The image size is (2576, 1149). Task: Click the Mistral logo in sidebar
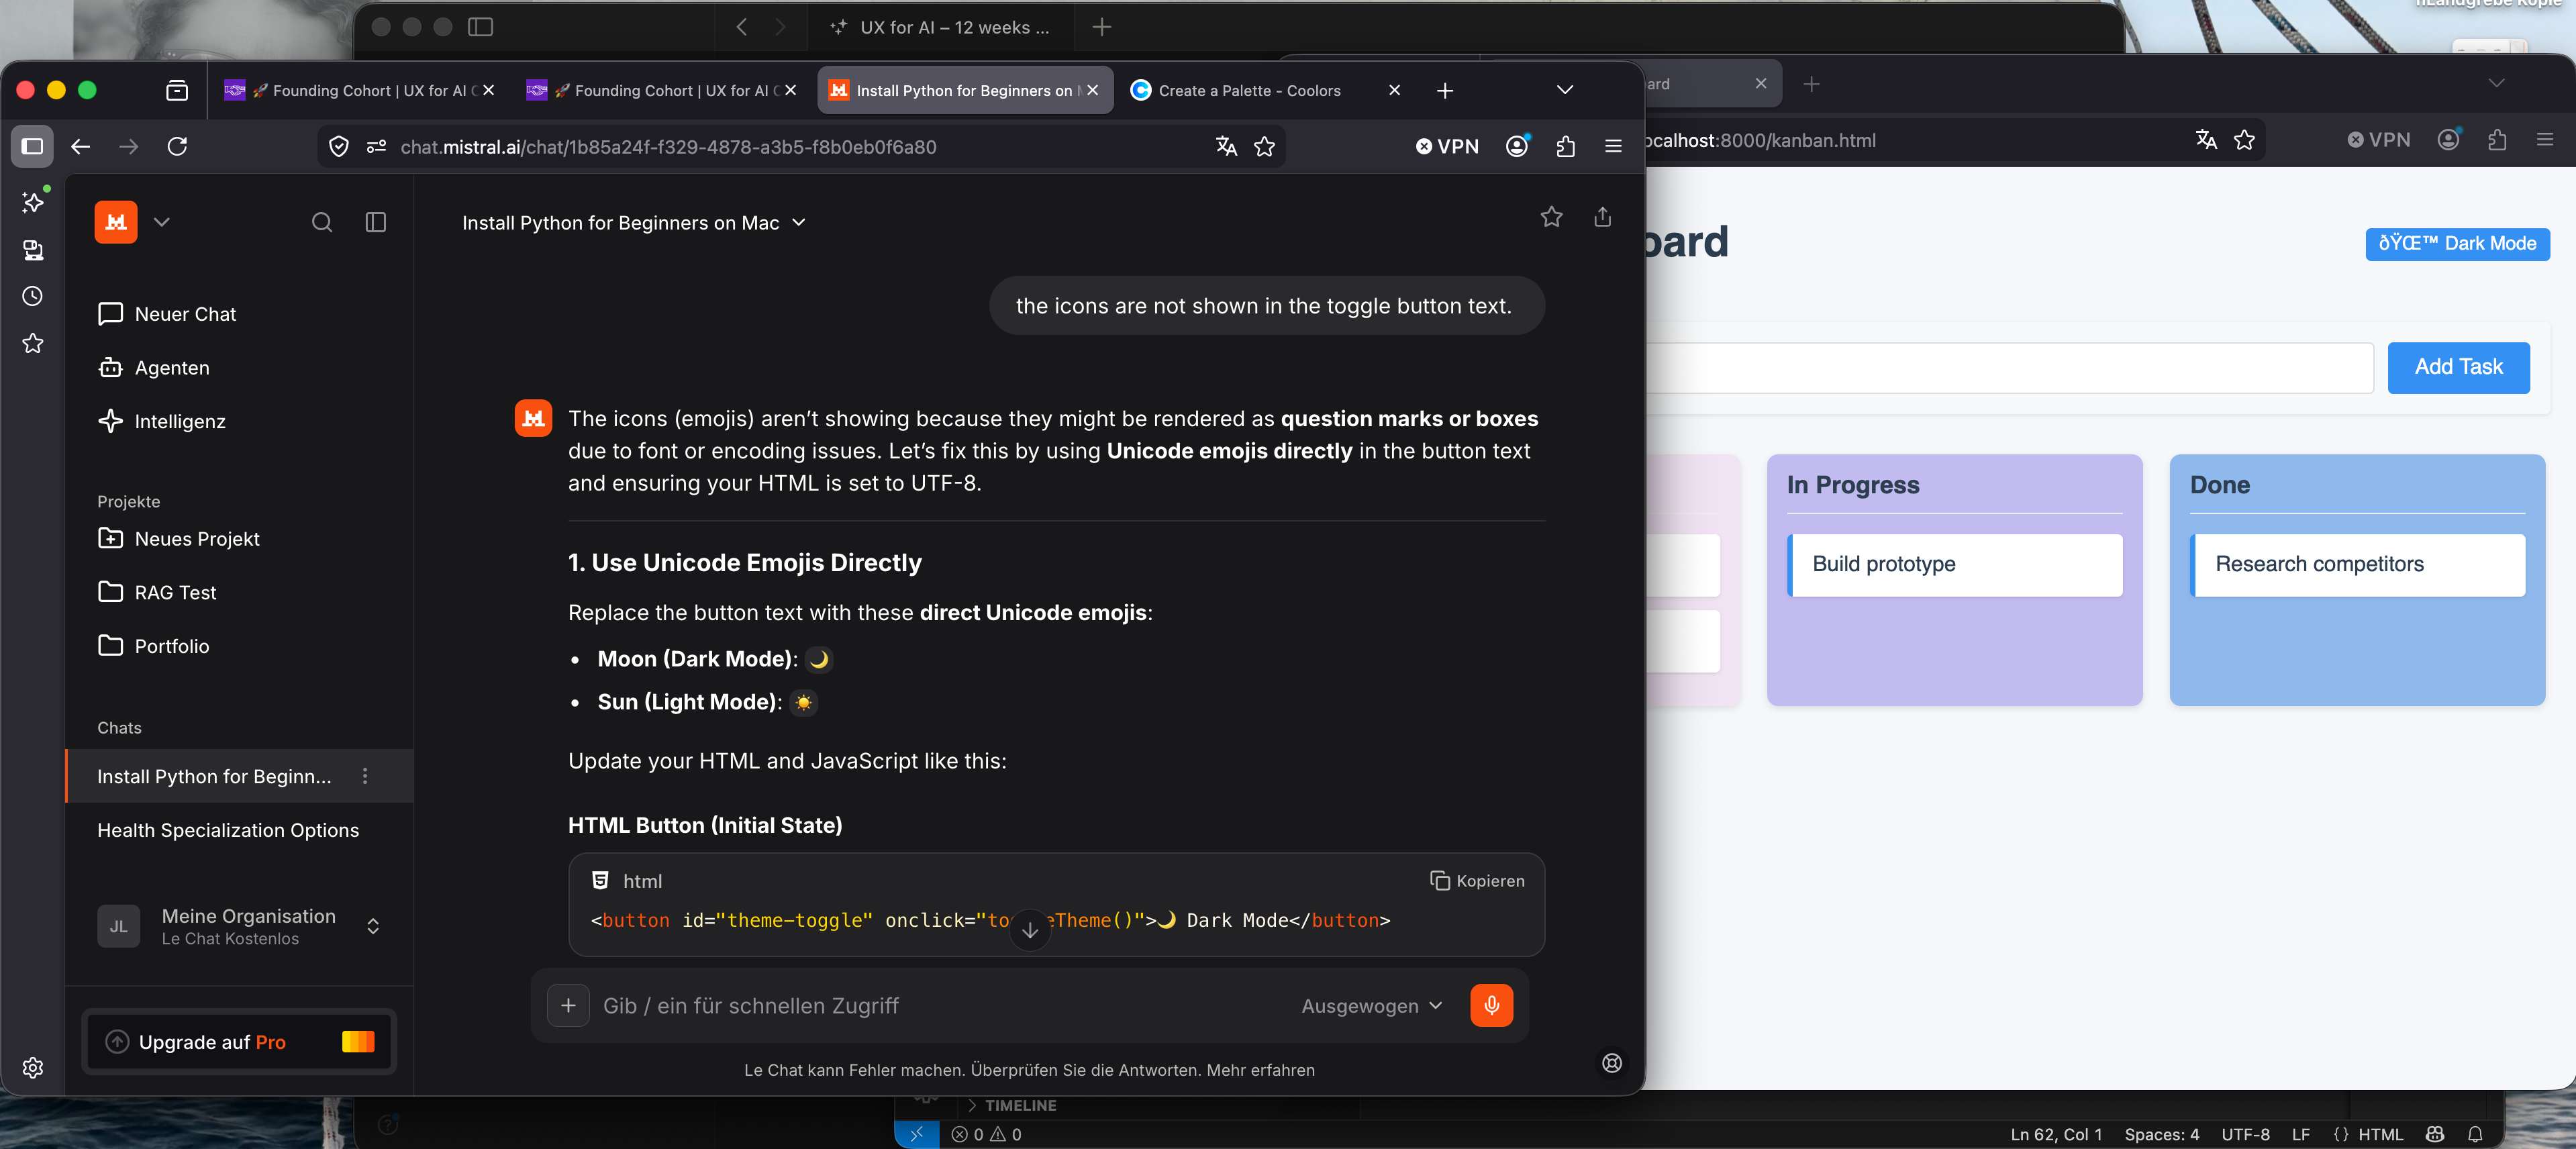116,221
